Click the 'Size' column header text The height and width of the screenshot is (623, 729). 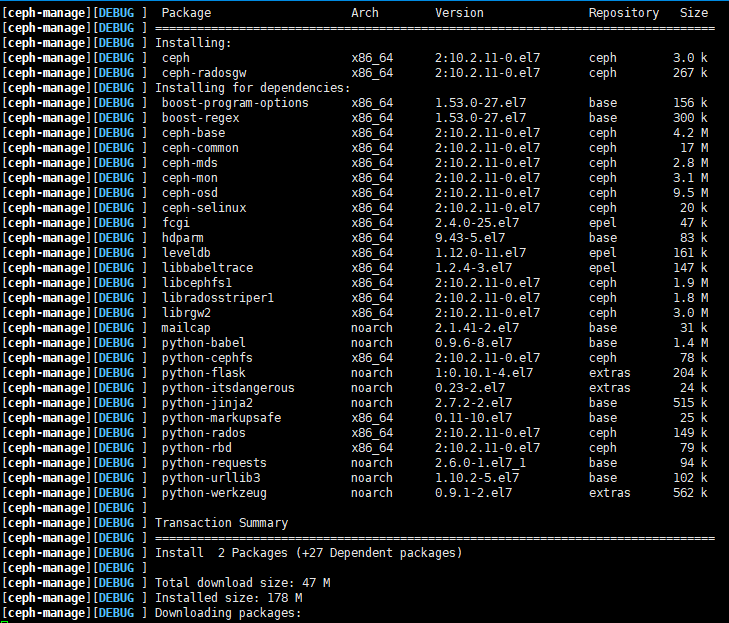point(694,13)
